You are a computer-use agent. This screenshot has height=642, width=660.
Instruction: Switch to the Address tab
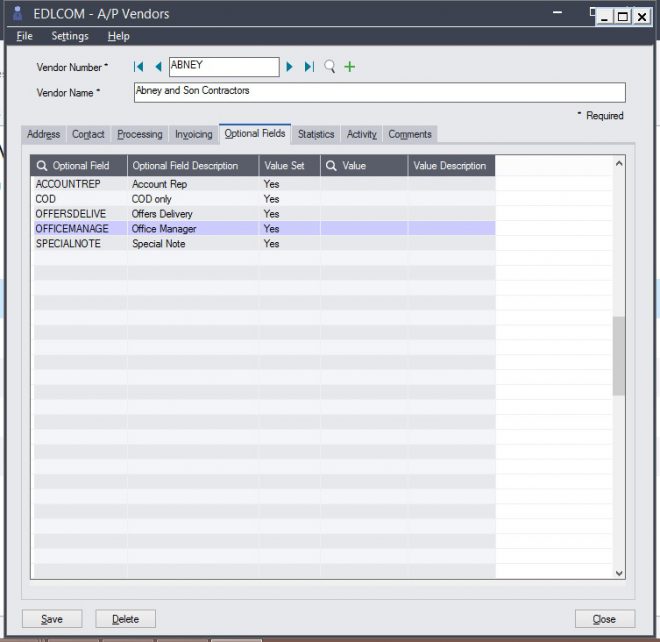pyautogui.click(x=43, y=134)
